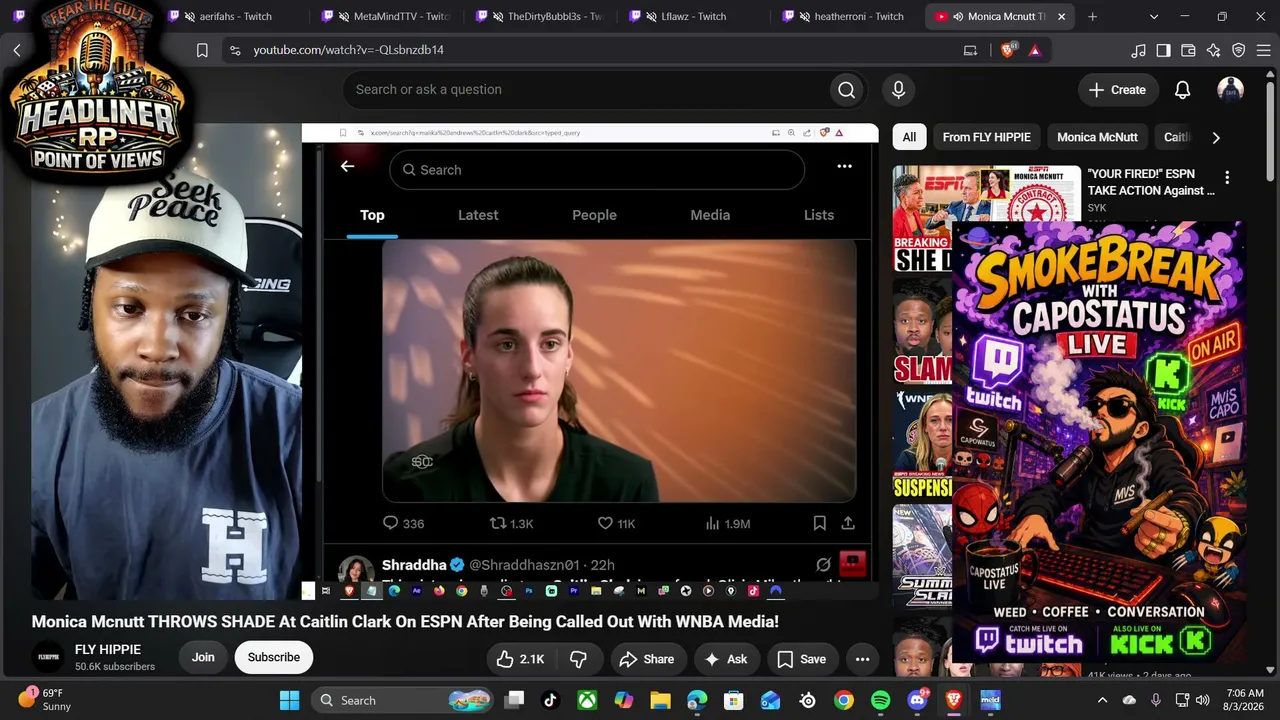
Task: Open the Brave VPN shield icon
Action: (1238, 50)
